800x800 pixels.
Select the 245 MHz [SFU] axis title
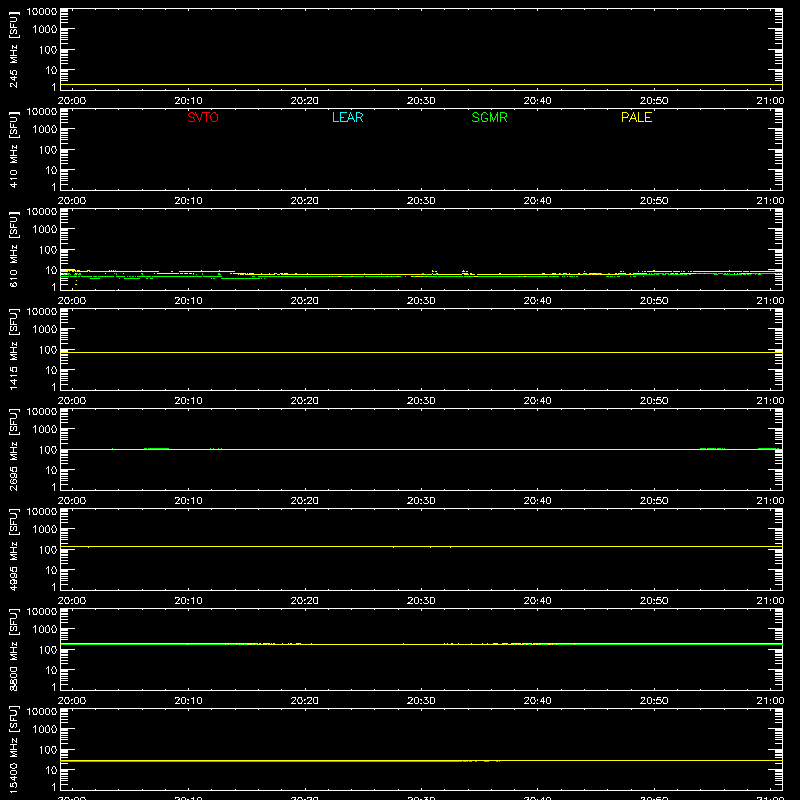[14, 49]
